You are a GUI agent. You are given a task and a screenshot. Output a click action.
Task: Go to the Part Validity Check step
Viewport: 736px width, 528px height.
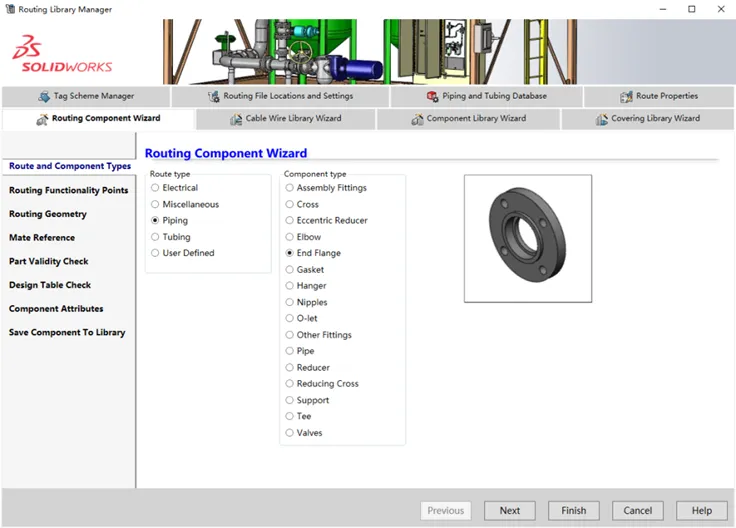(x=49, y=261)
